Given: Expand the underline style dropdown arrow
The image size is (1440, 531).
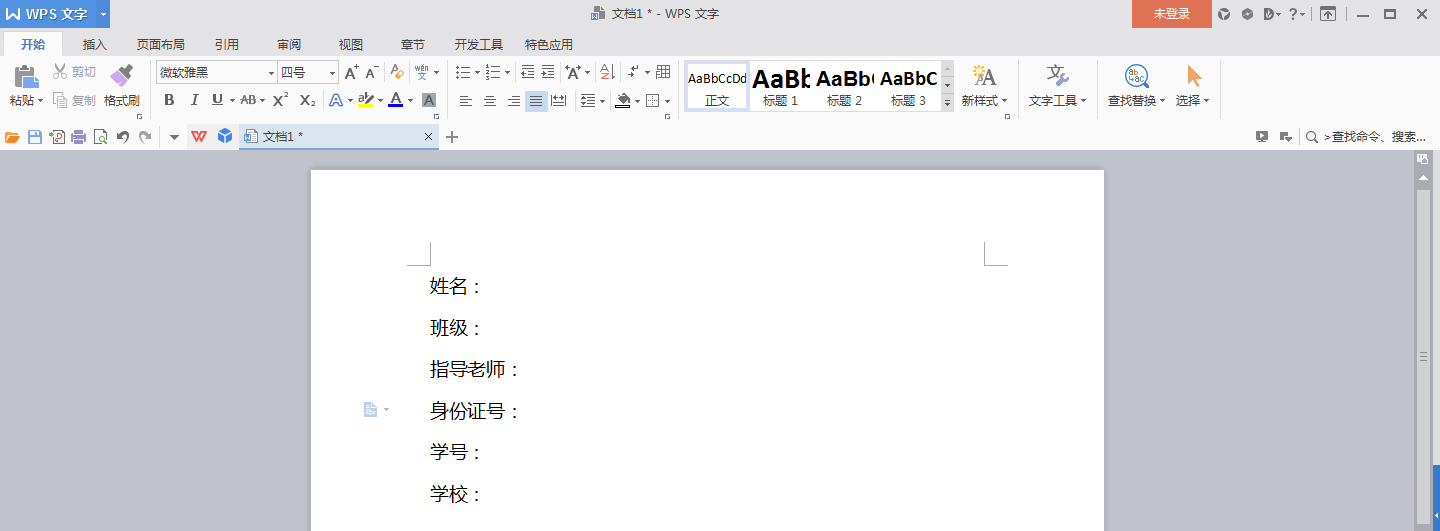Looking at the screenshot, I should point(232,100).
